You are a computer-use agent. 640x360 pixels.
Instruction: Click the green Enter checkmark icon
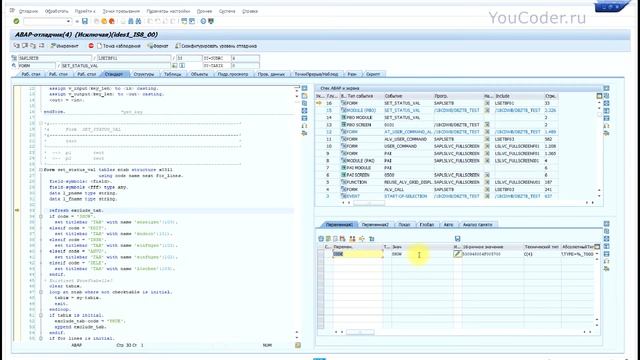pos(16,21)
